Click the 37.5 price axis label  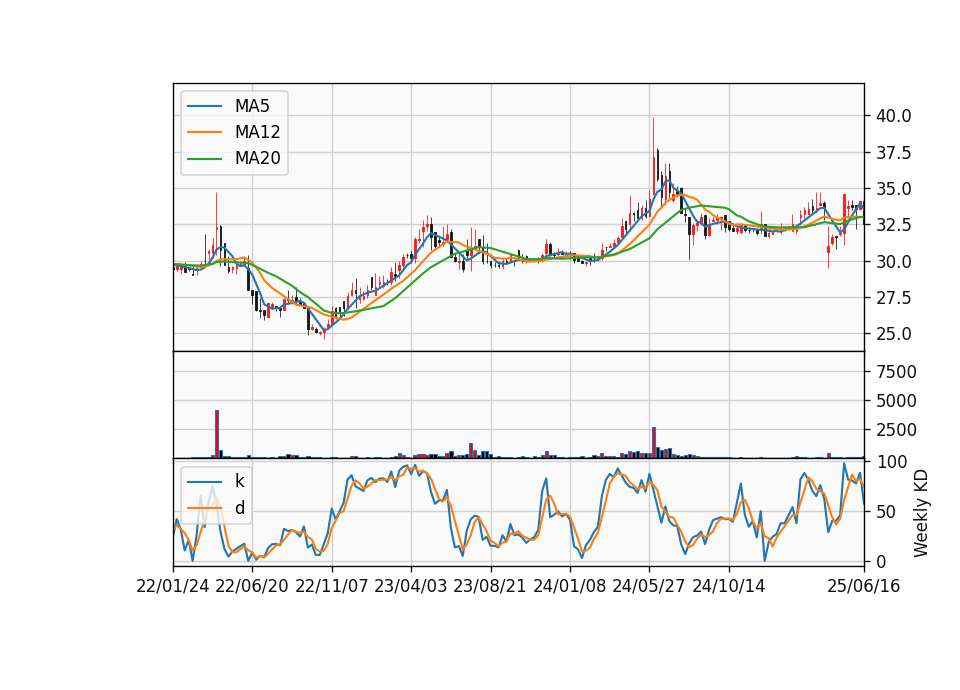pyautogui.click(x=894, y=152)
